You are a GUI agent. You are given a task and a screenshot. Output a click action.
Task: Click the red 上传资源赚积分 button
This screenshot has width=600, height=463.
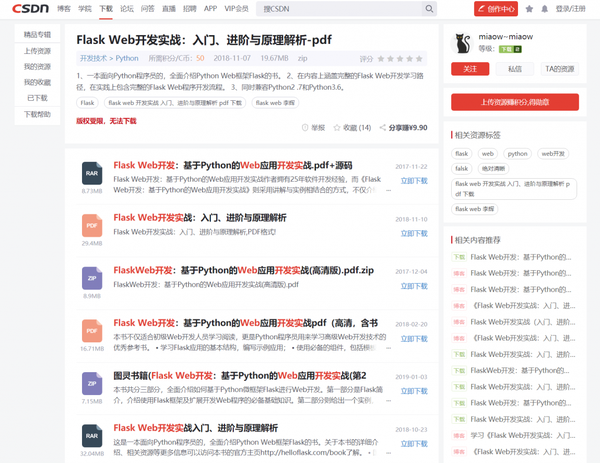pos(515,102)
